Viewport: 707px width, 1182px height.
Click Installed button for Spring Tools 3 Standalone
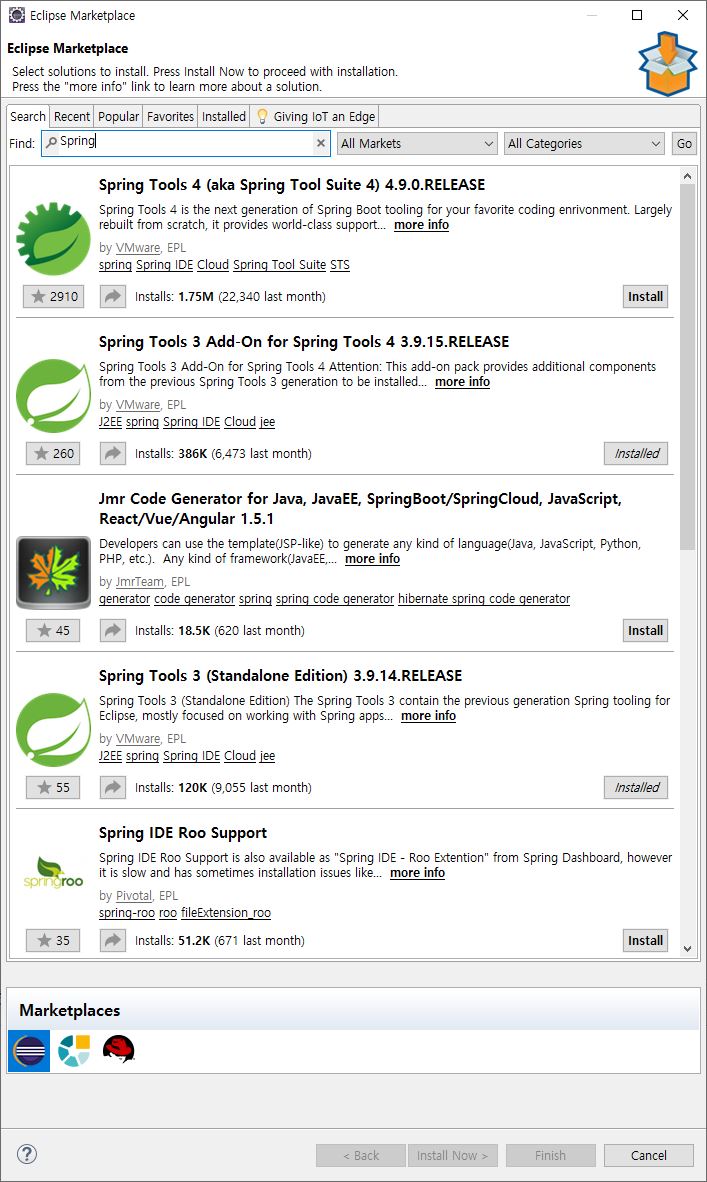coord(636,787)
